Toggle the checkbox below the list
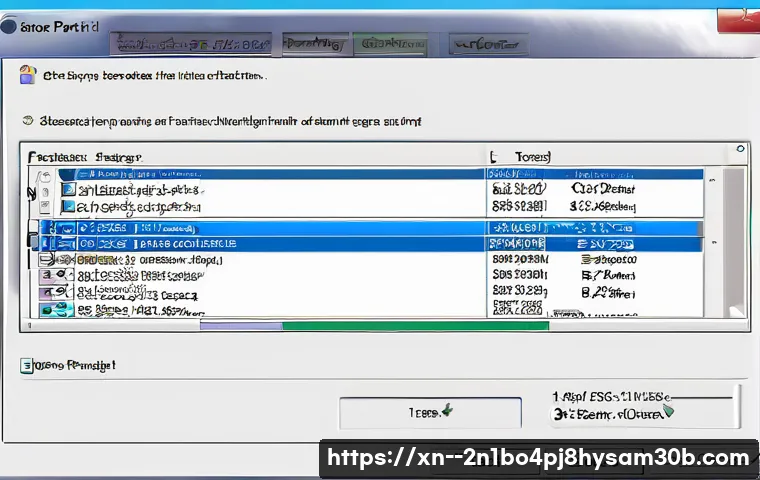760x480 pixels. click(x=28, y=366)
